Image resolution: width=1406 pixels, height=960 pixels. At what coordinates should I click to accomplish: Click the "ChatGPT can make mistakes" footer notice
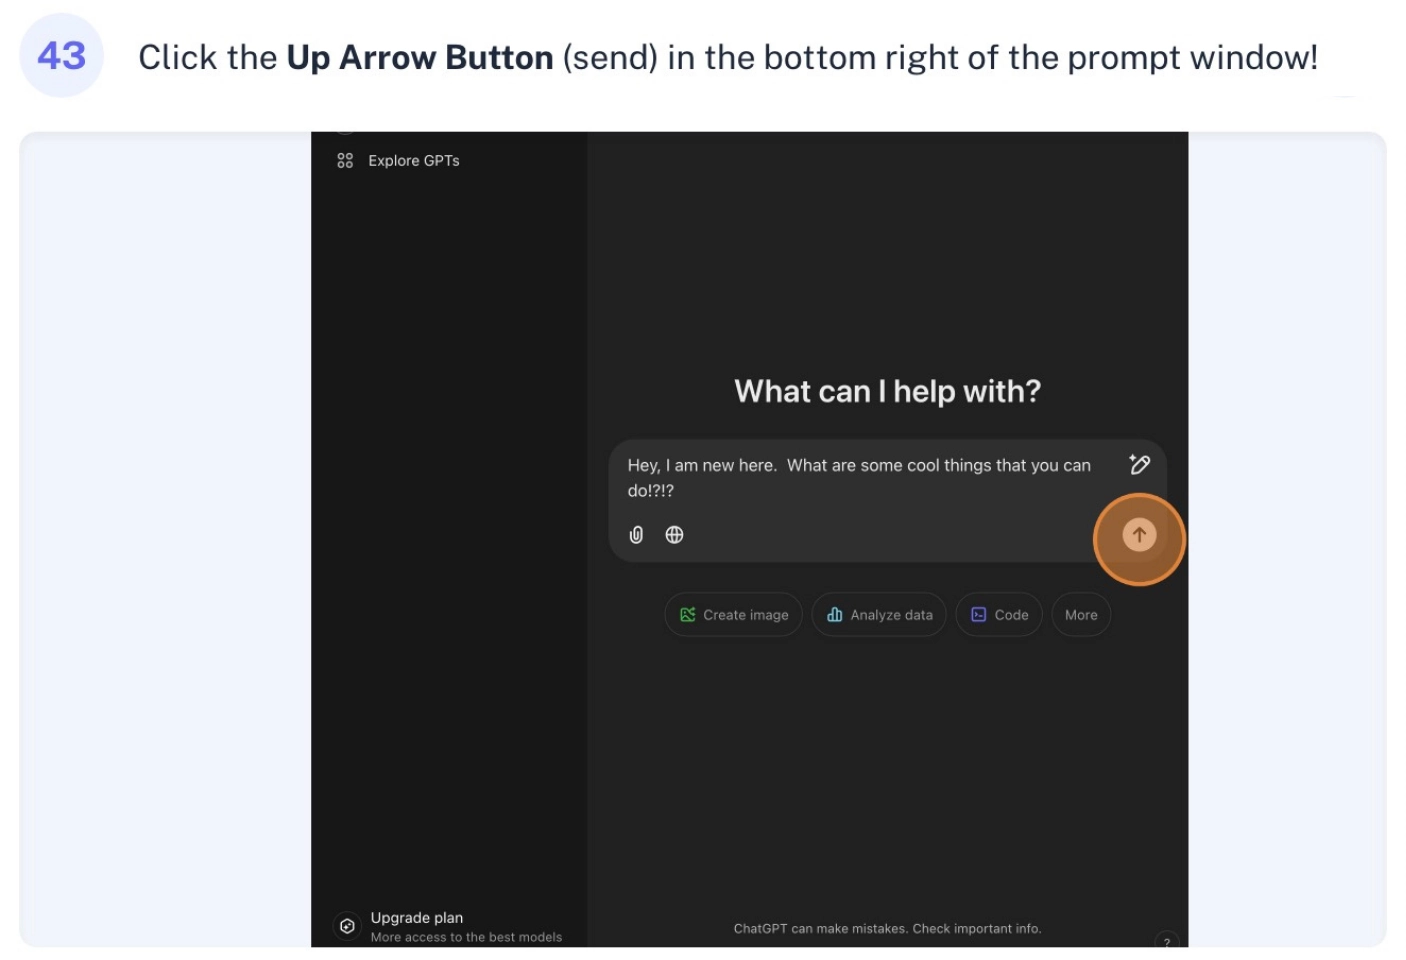pos(888,929)
